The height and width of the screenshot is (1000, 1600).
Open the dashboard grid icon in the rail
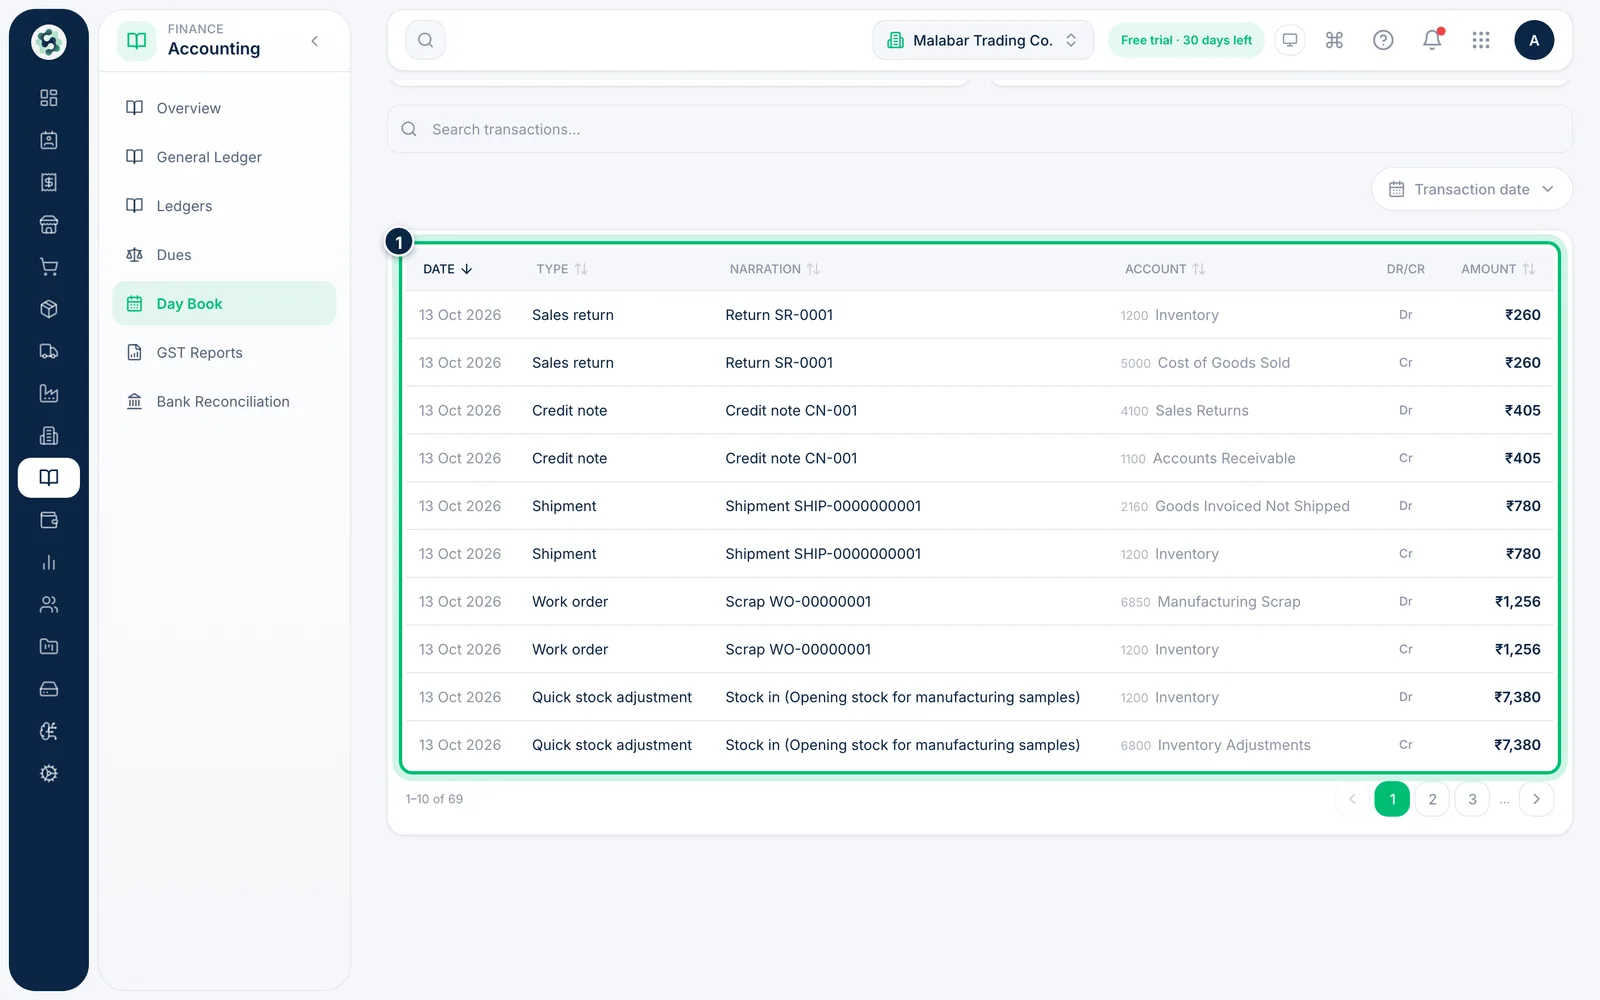(48, 98)
